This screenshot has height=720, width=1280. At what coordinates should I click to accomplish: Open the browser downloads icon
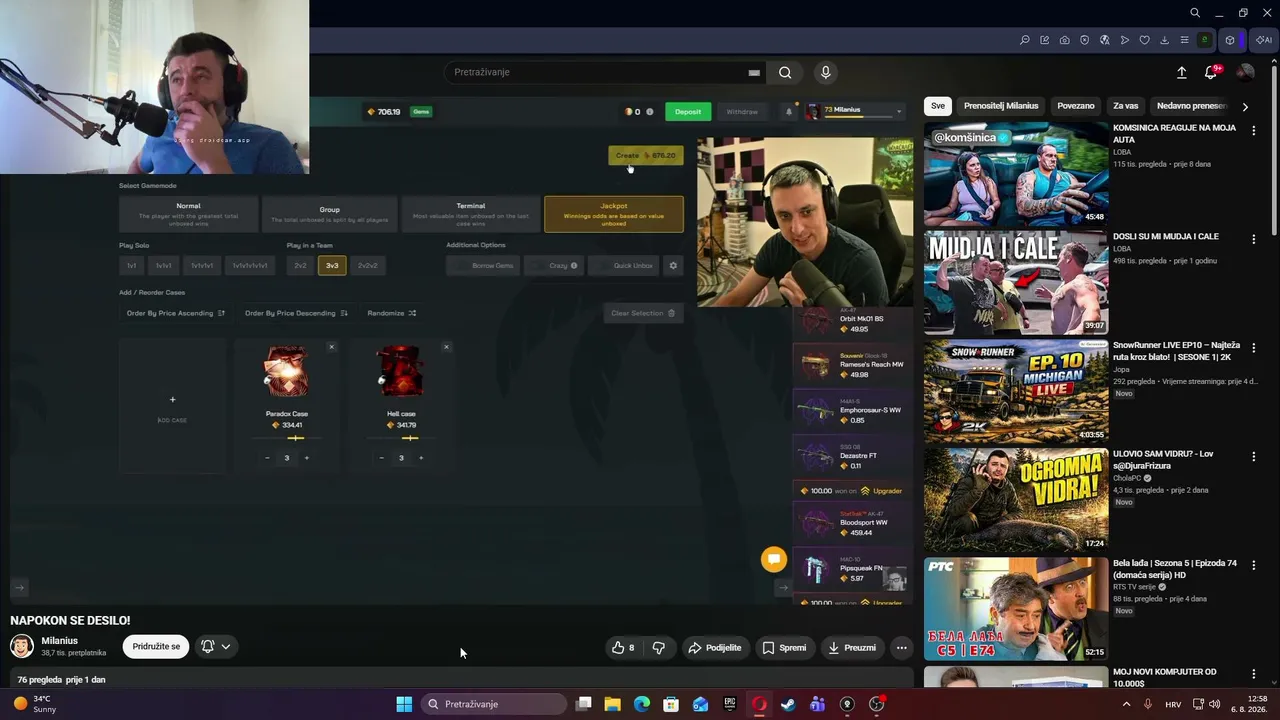[1164, 40]
